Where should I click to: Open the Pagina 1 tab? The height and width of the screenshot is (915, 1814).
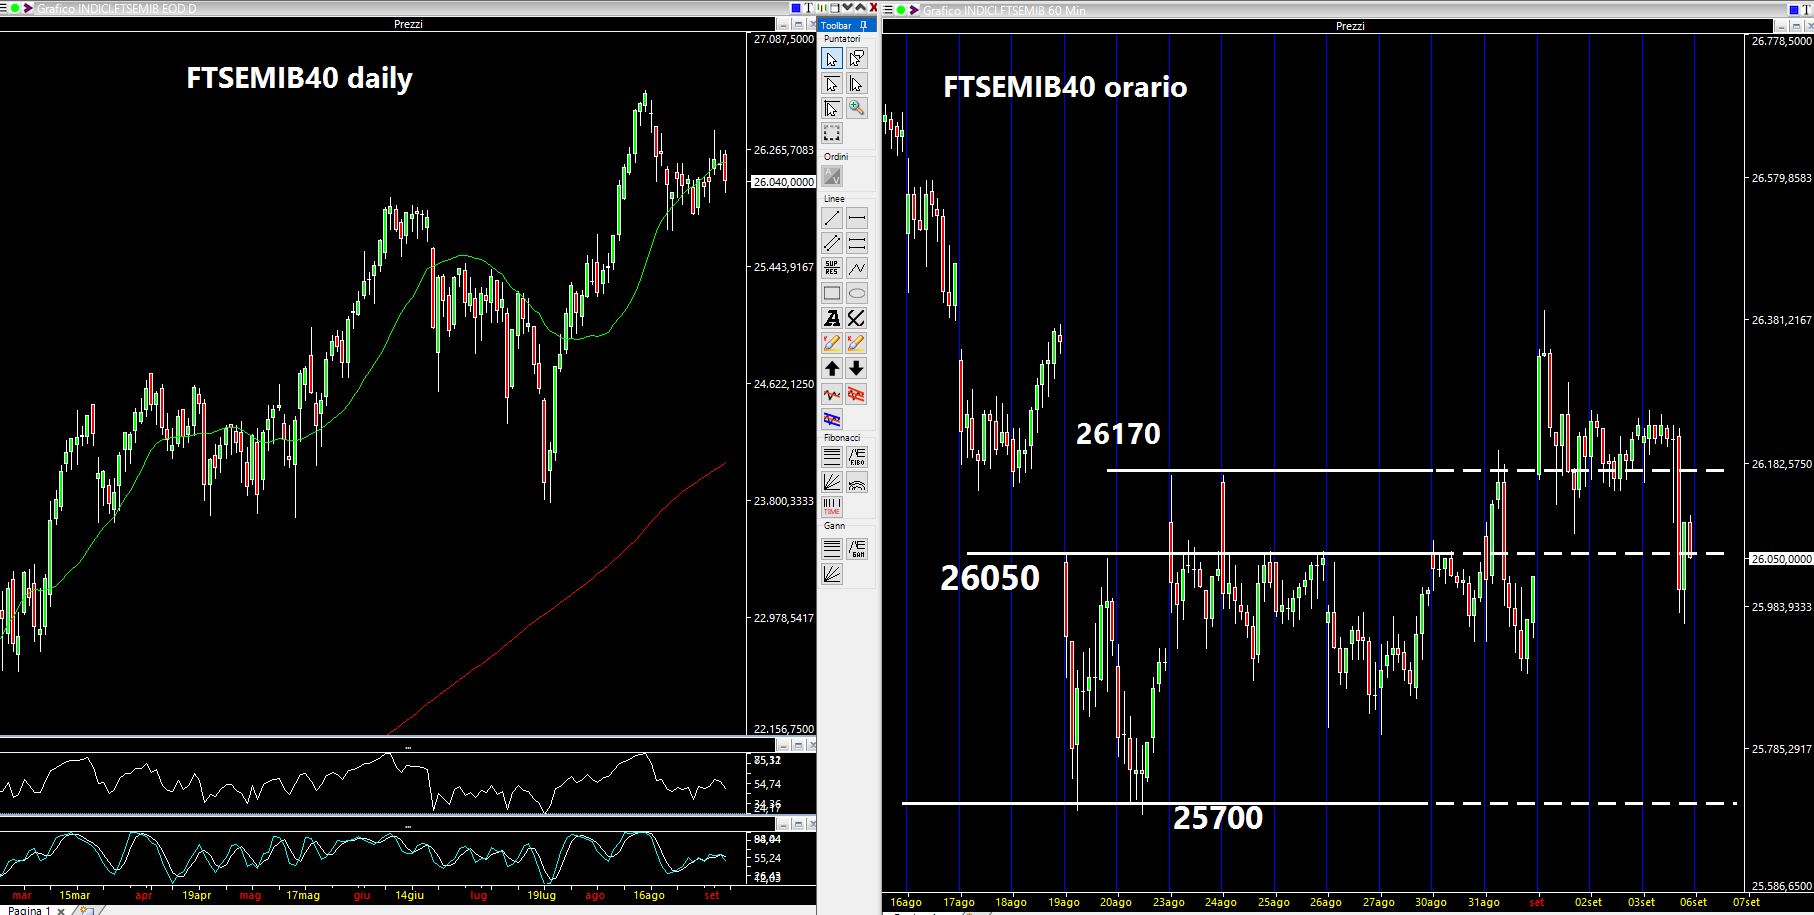click(29, 910)
